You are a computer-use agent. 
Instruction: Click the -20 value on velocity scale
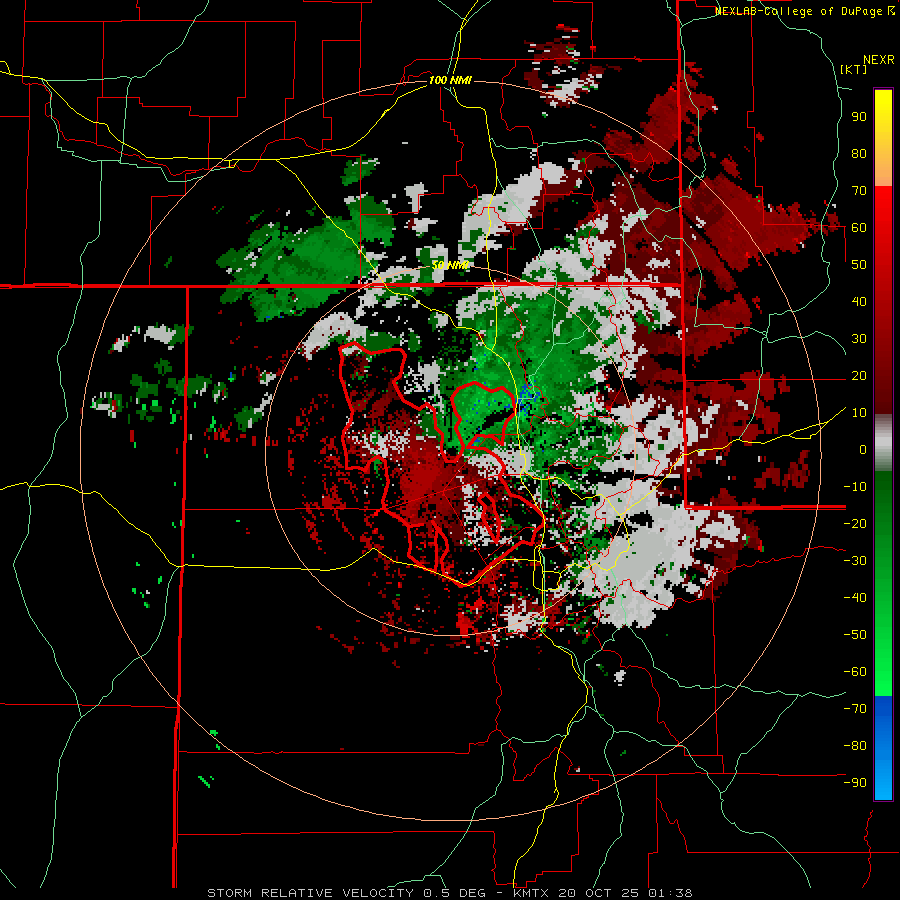tap(855, 523)
